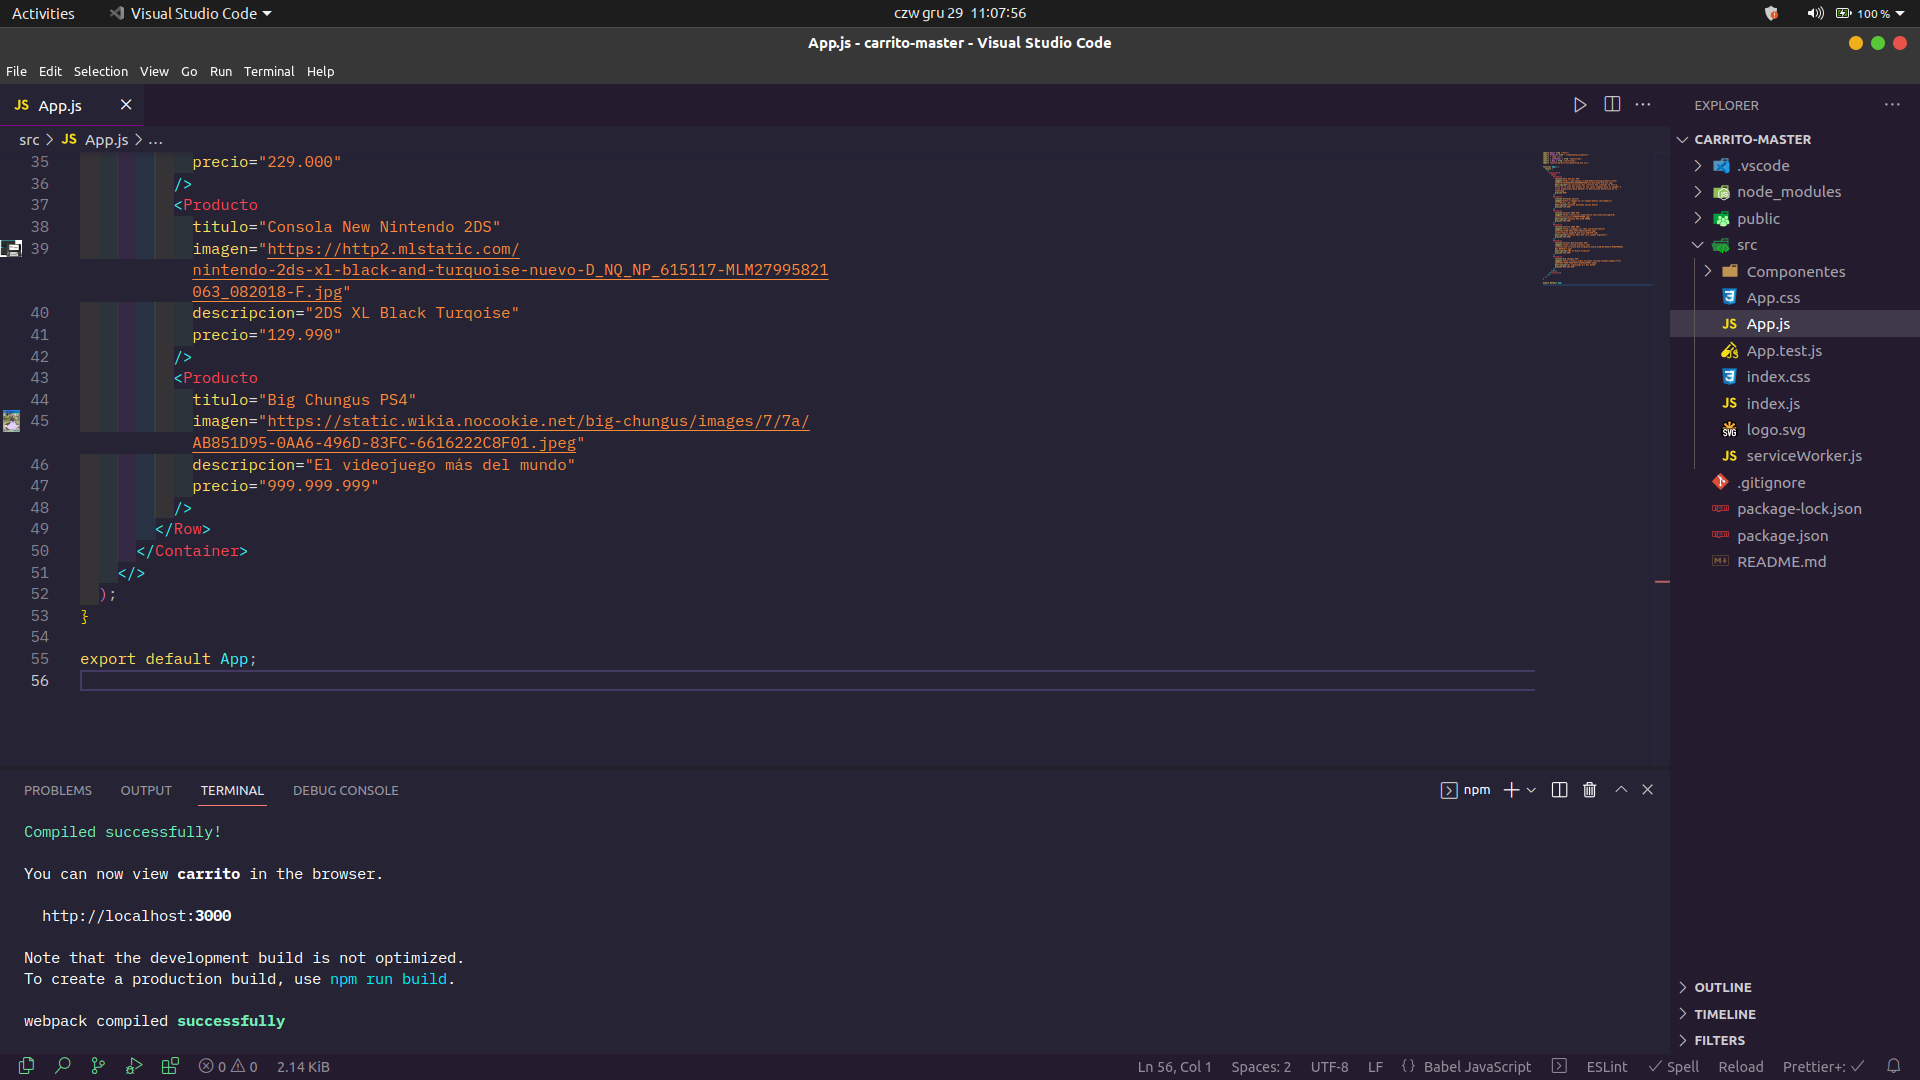
Task: Open http://localhost:3000 link in terminal
Action: [136, 916]
